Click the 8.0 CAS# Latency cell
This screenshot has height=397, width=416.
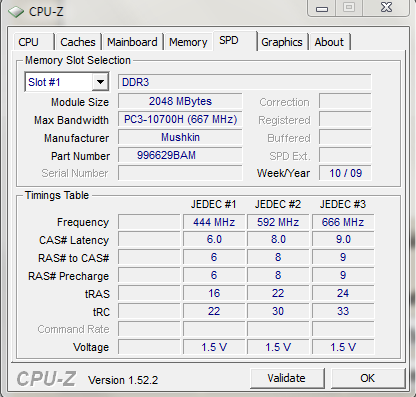point(278,240)
